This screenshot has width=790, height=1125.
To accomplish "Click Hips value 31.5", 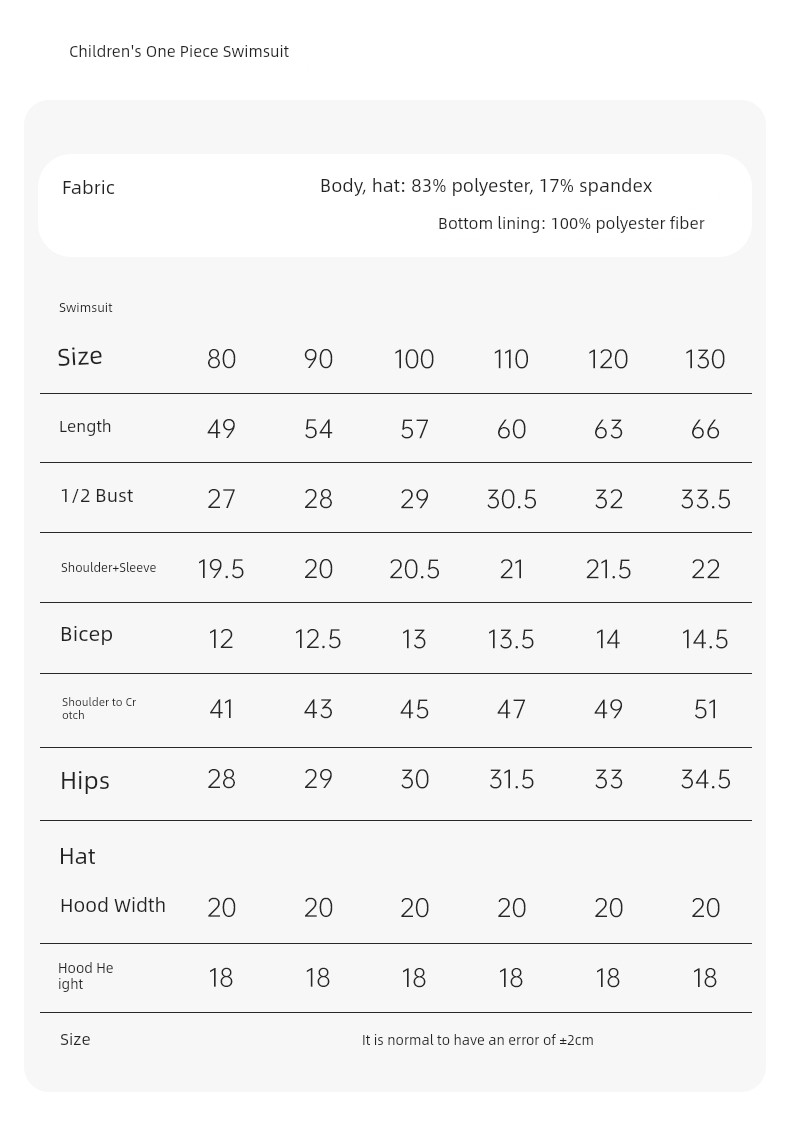I will click(511, 779).
